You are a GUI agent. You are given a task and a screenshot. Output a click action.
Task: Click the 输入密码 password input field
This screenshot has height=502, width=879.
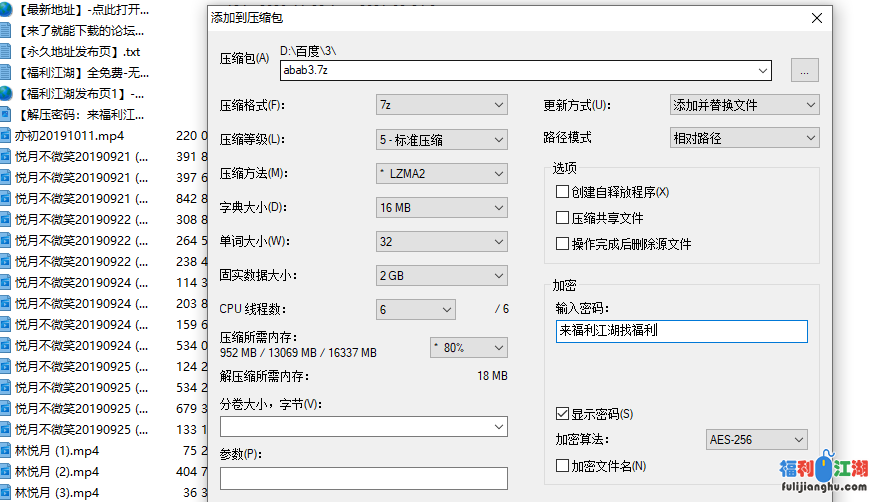681,331
